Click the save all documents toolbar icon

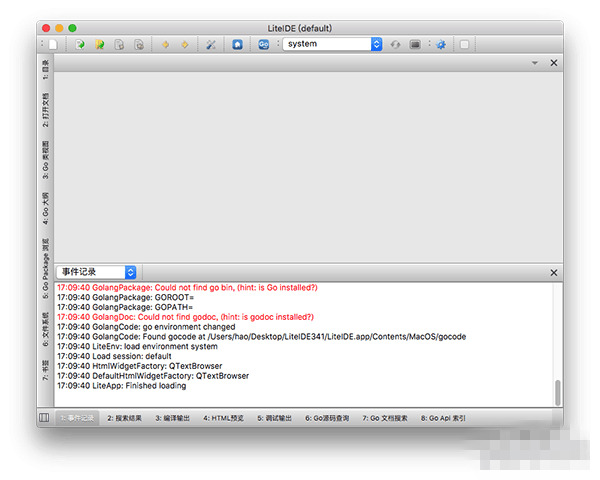[x=139, y=45]
